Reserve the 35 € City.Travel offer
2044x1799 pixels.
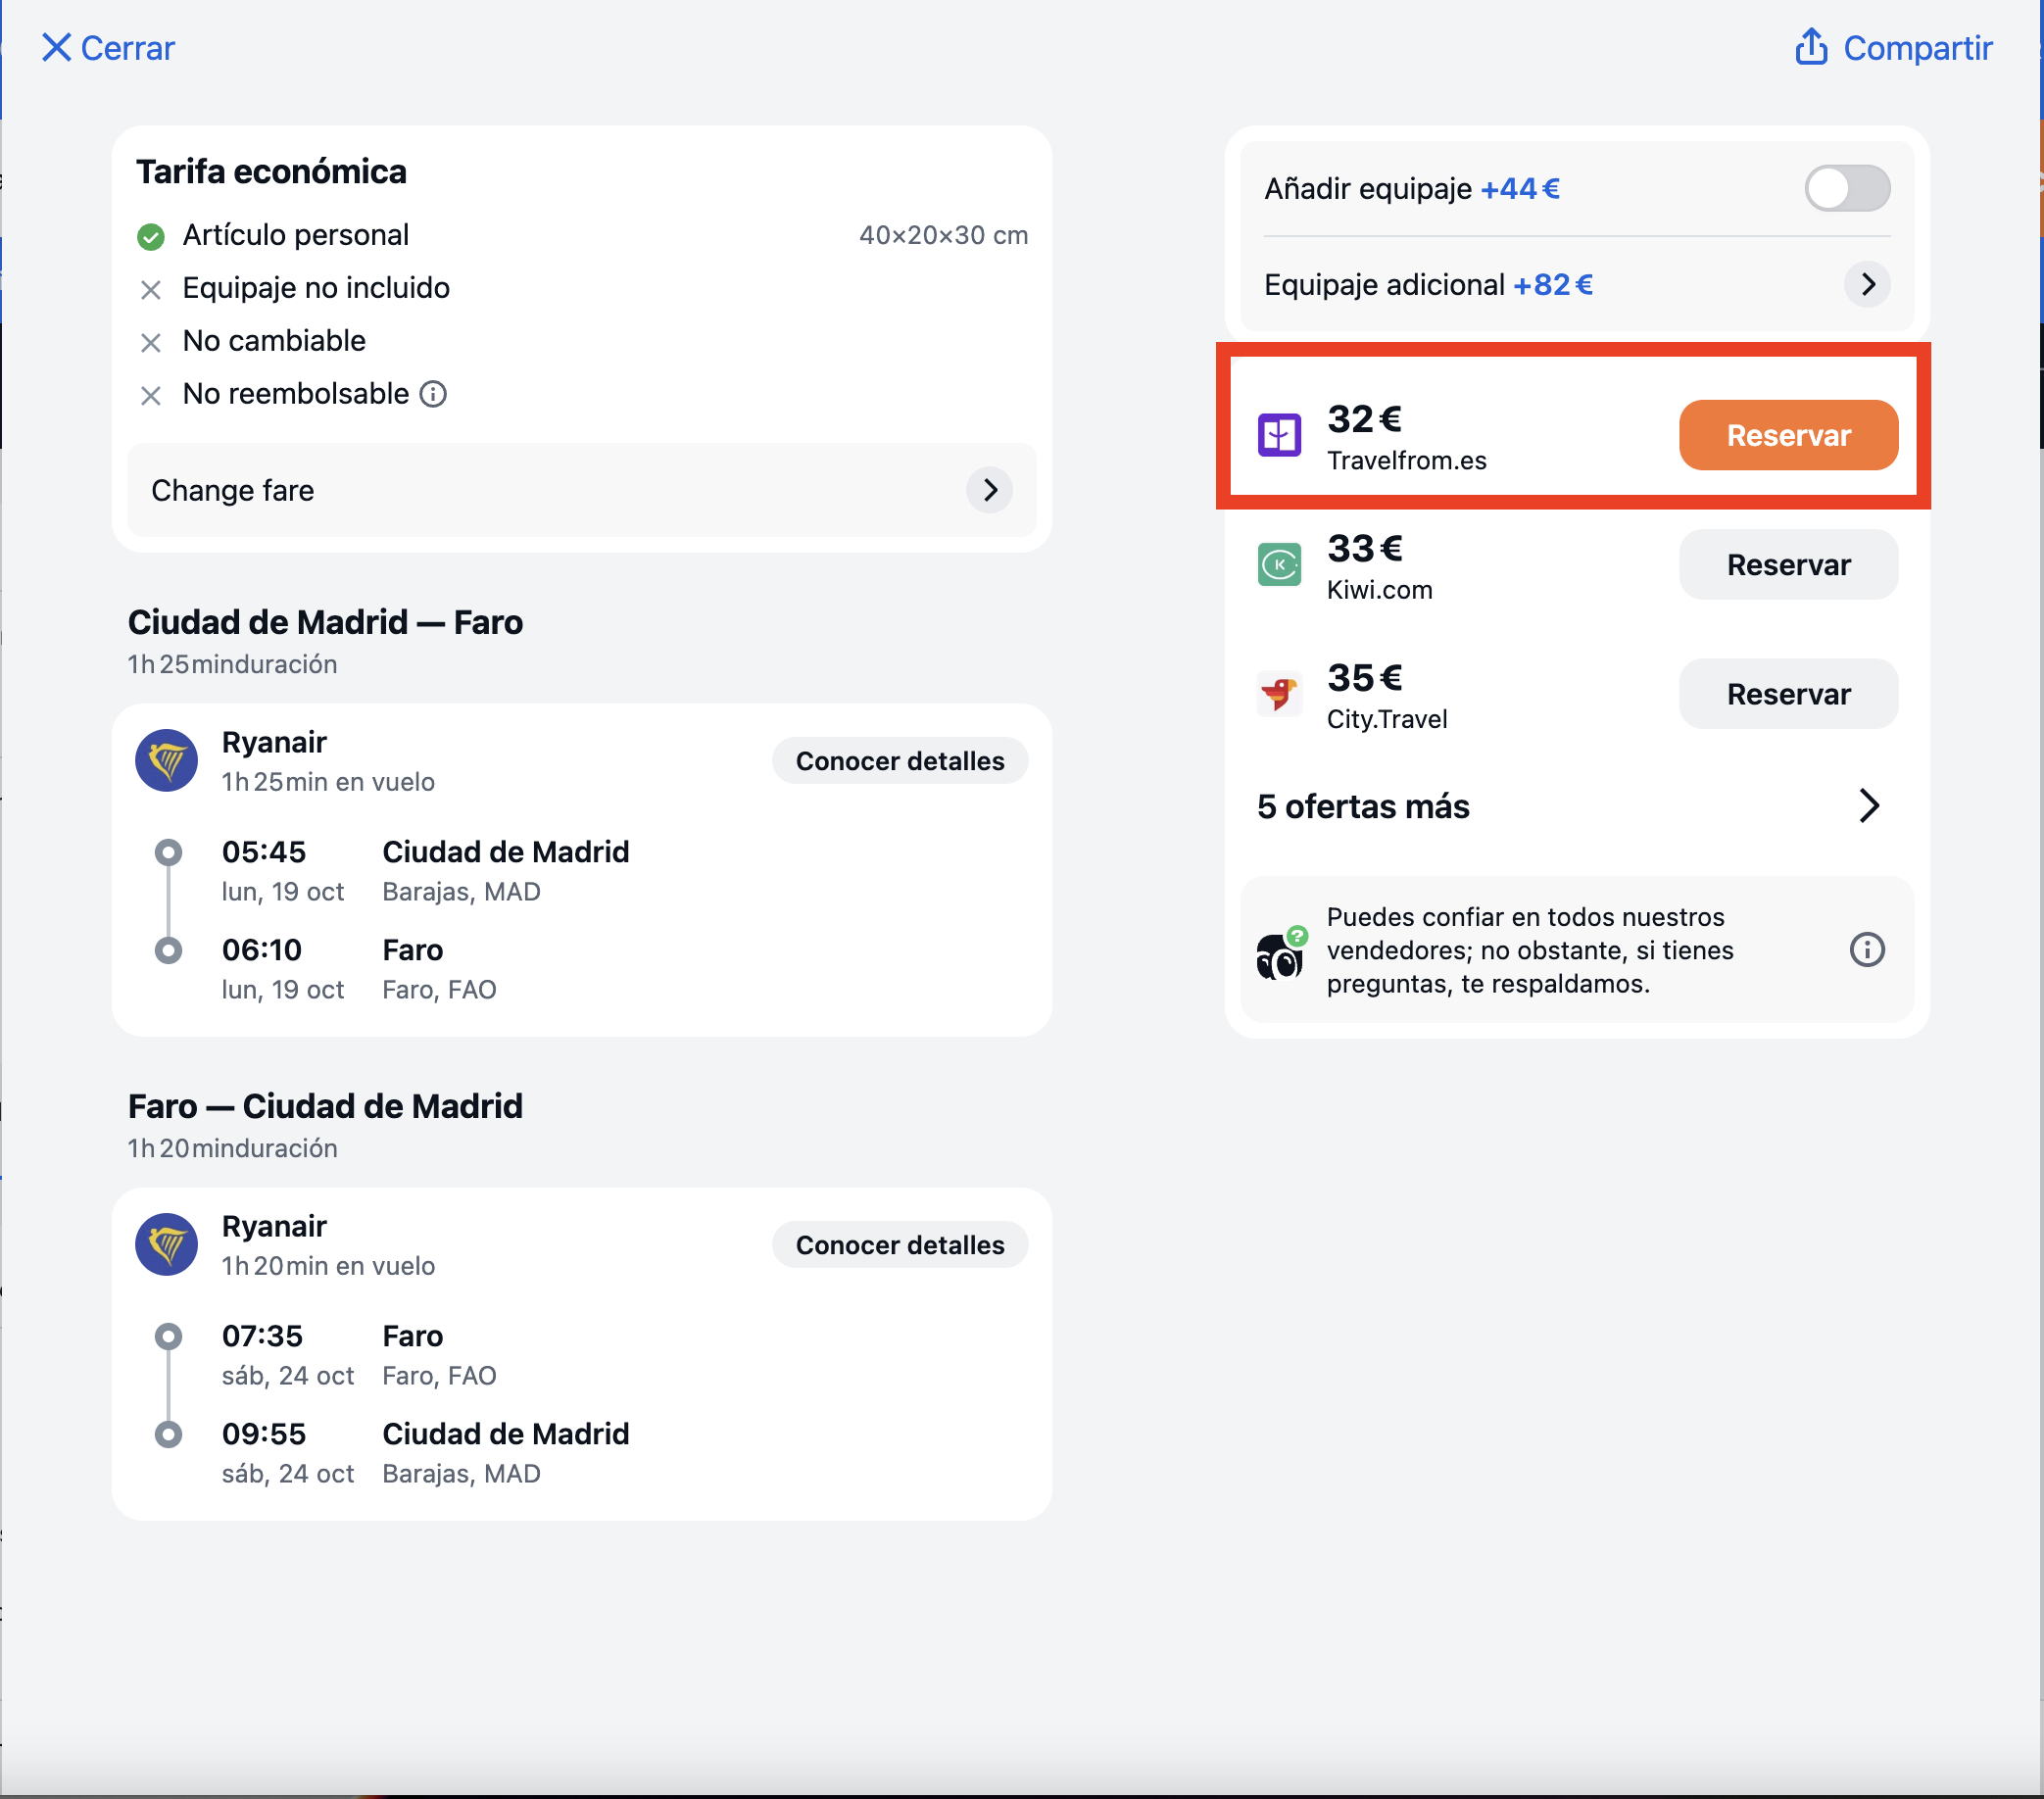tap(1787, 694)
